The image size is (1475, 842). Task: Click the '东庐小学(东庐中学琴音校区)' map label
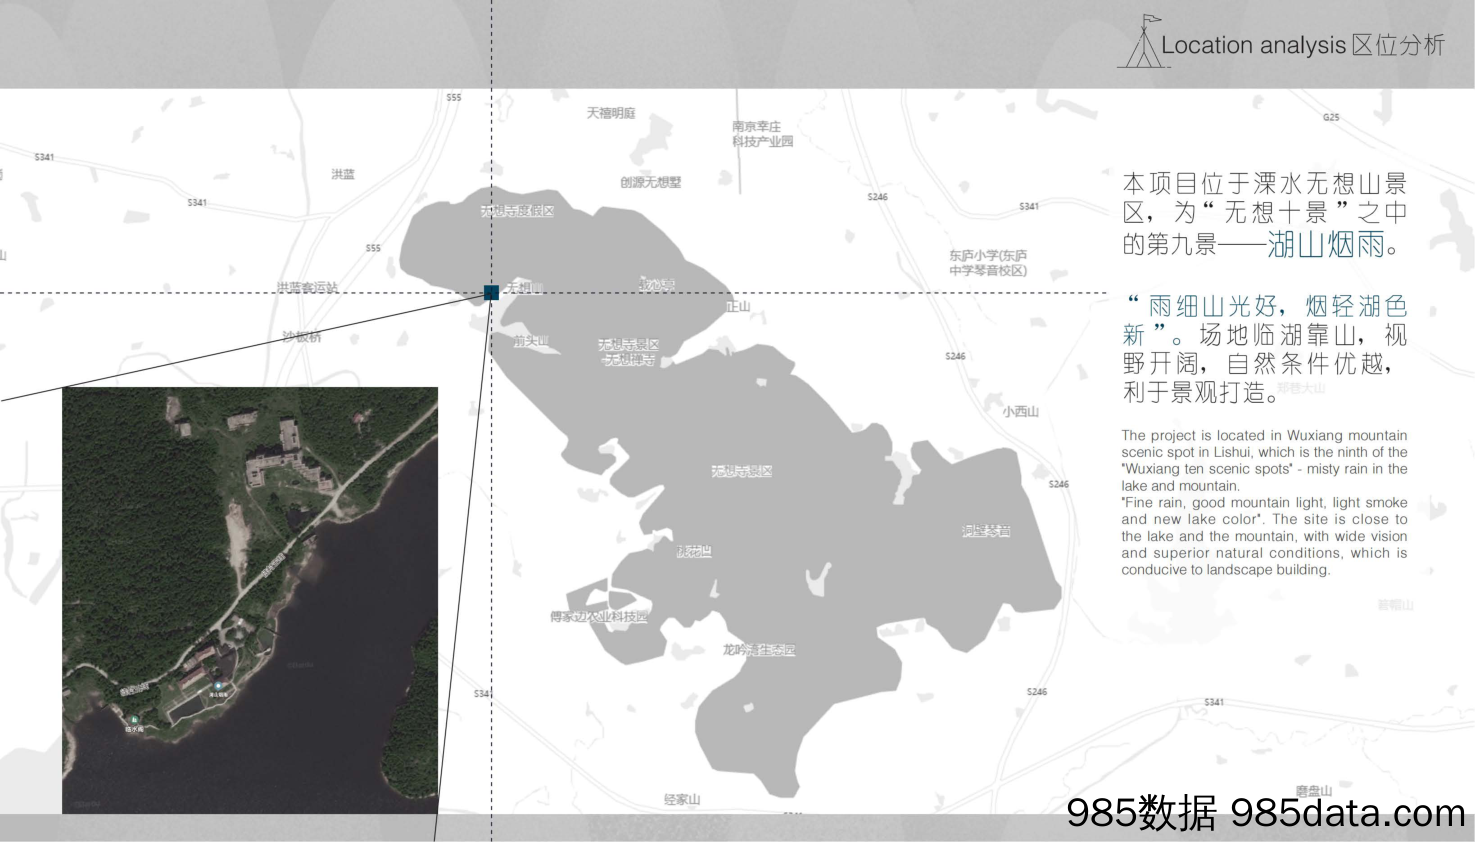988,263
